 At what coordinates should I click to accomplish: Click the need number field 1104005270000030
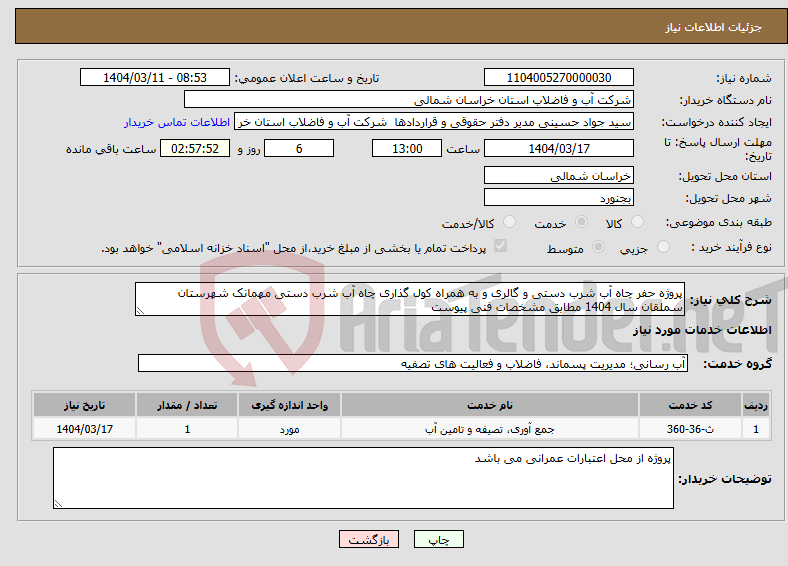pos(558,77)
